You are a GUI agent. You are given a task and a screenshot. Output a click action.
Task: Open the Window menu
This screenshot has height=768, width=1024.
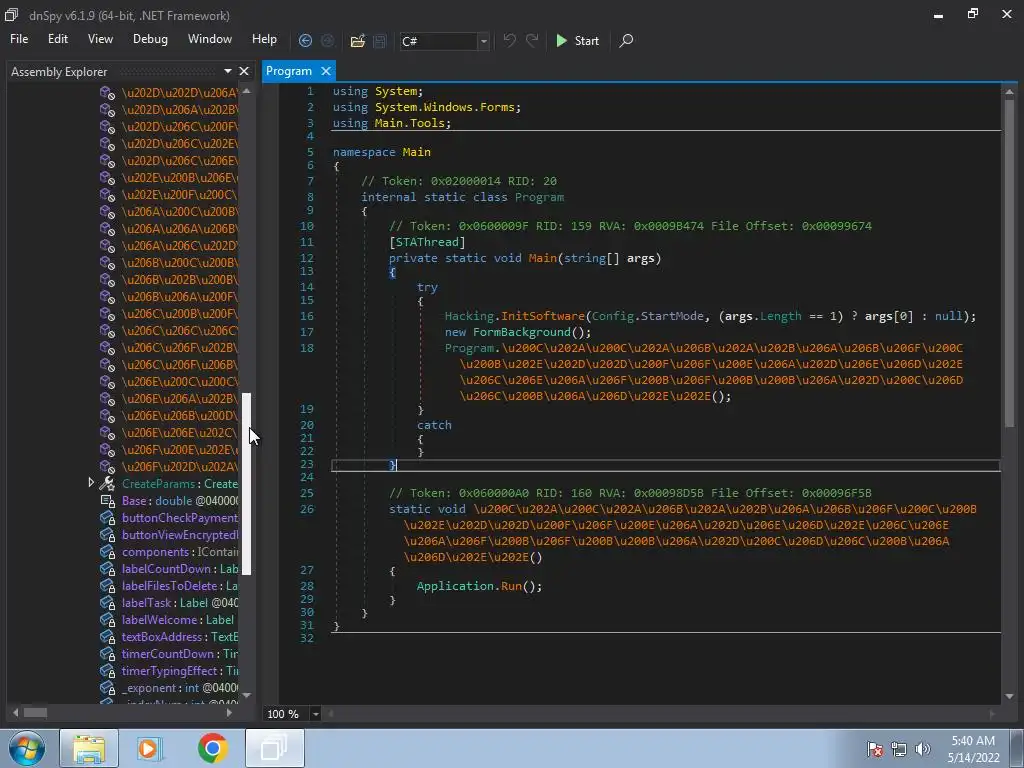point(210,39)
